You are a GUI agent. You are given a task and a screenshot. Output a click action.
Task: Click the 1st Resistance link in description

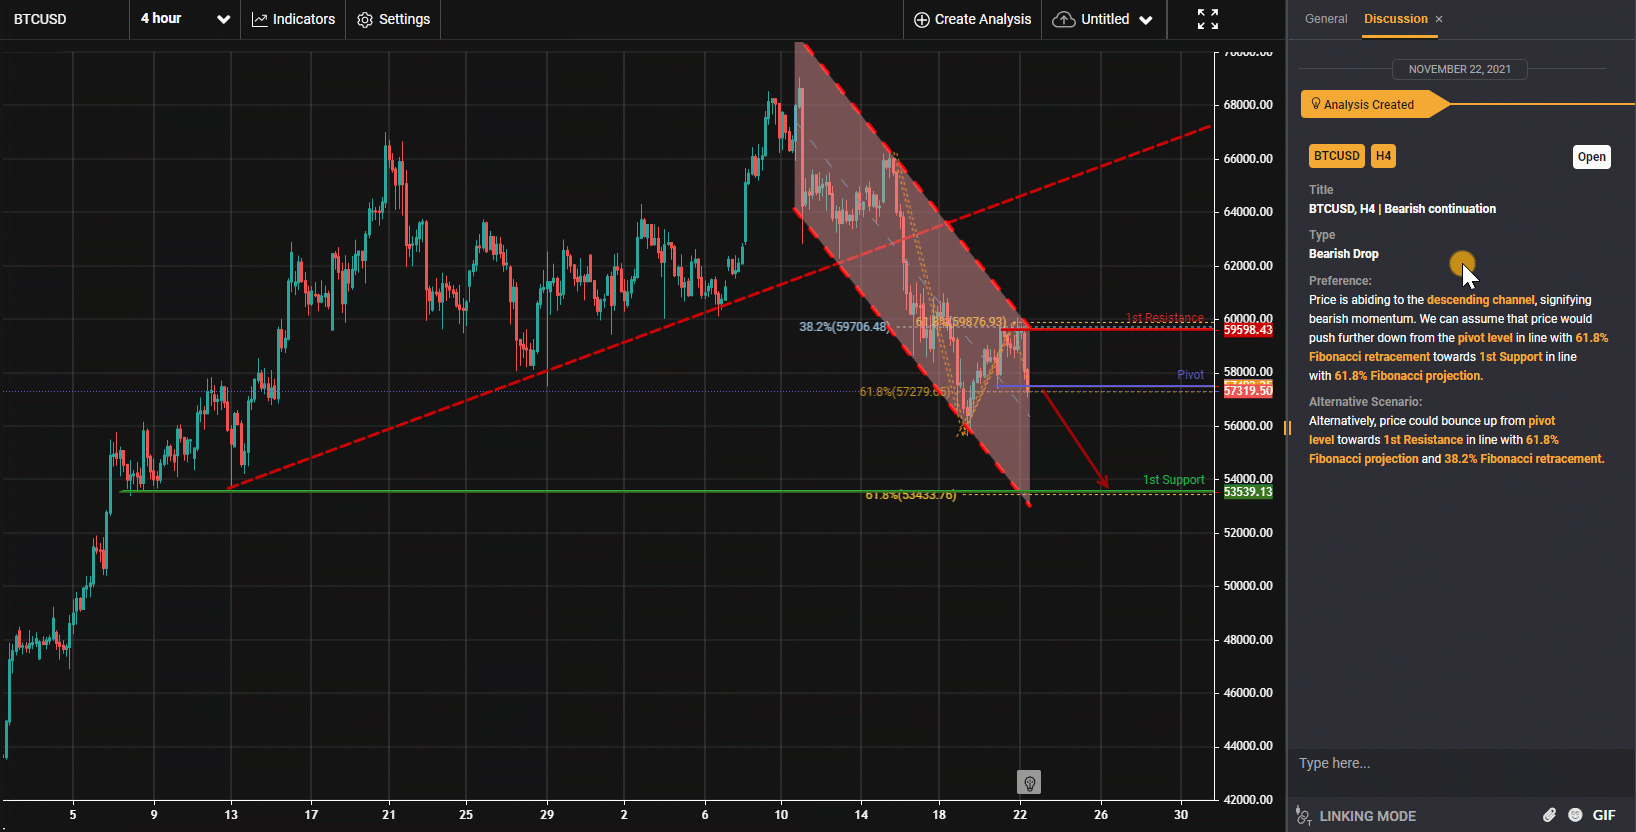point(1423,440)
